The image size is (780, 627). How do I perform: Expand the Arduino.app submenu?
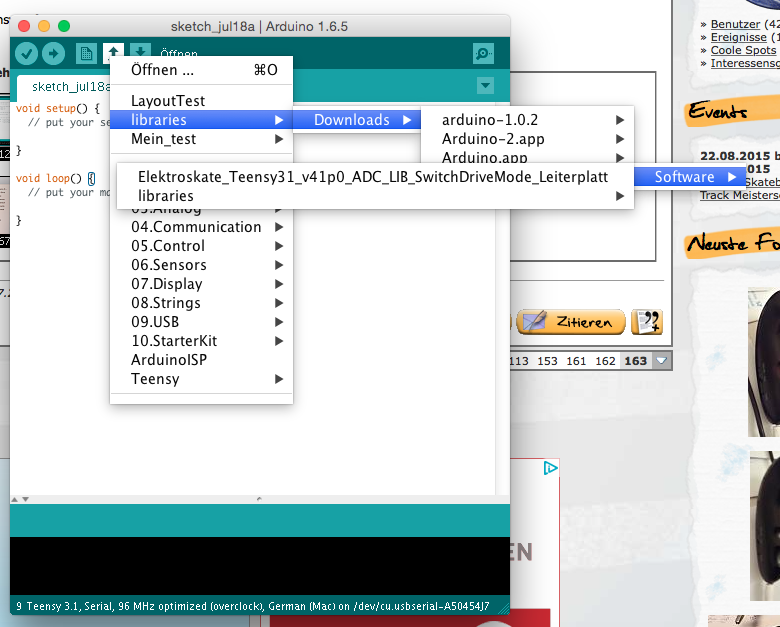[527, 157]
